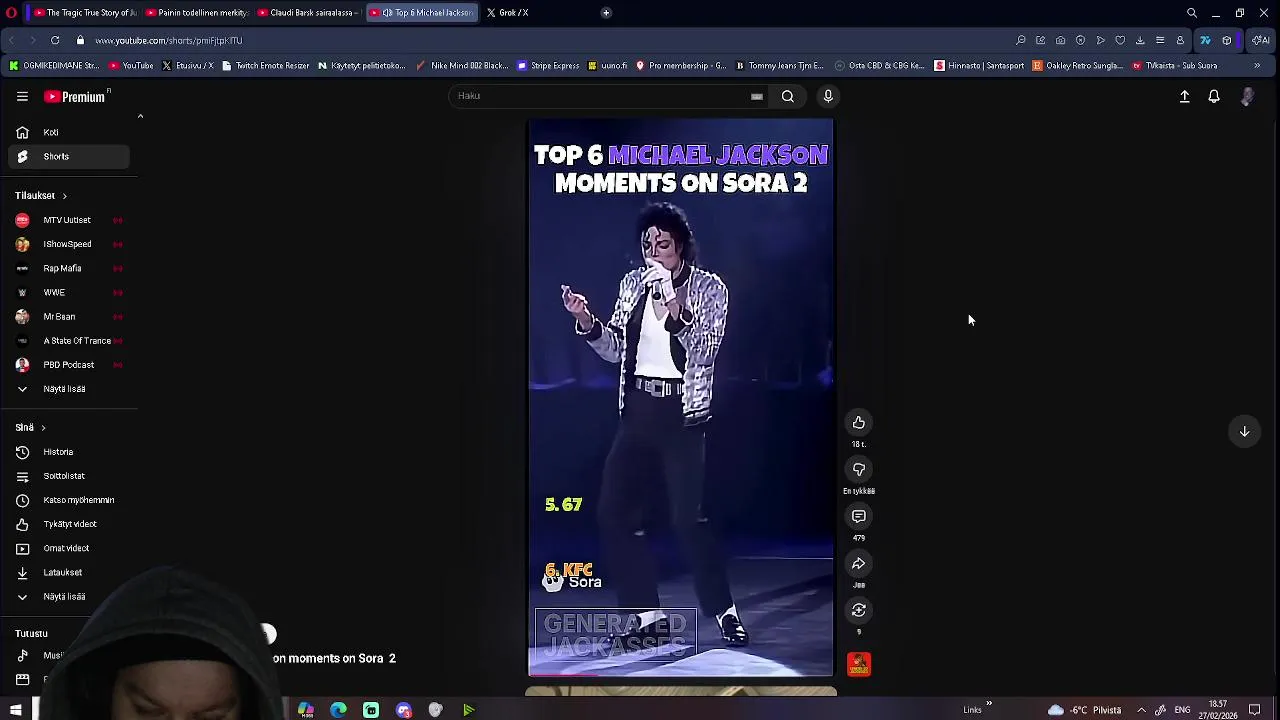Dislike the Short with thumbs down
Viewport: 1280px width, 720px height.
pyautogui.click(x=859, y=470)
